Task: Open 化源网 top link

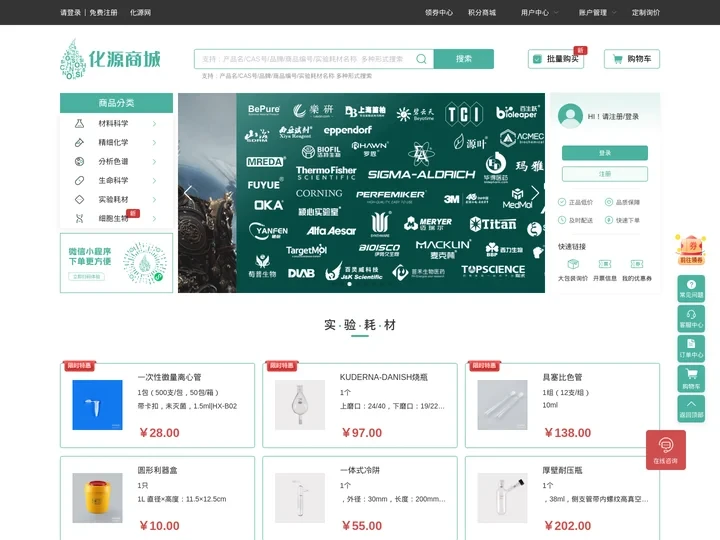Action: point(140,12)
